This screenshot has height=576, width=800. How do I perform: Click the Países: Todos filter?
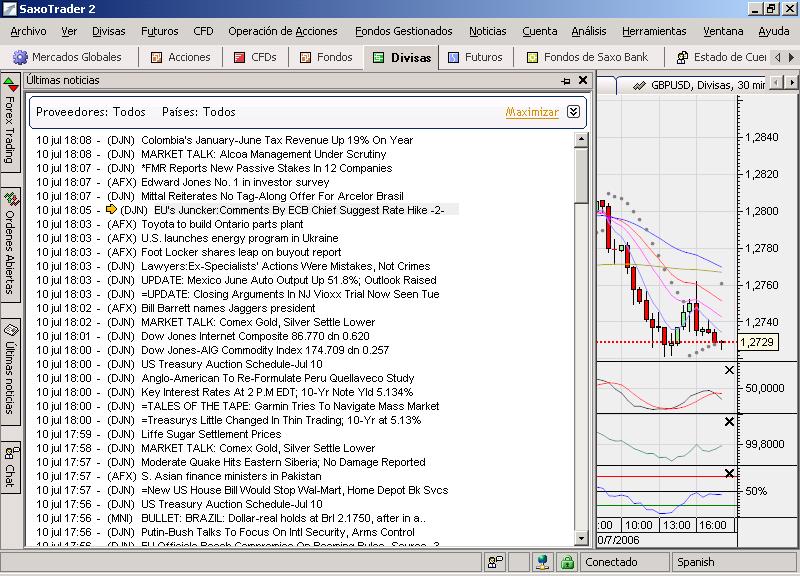[198, 112]
